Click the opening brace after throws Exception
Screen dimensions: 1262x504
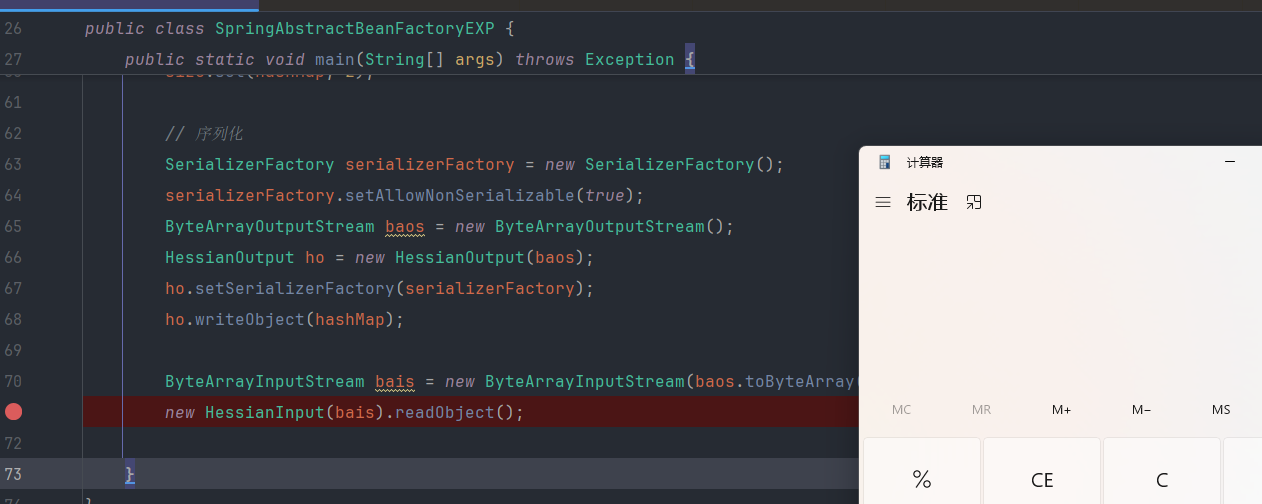point(690,59)
